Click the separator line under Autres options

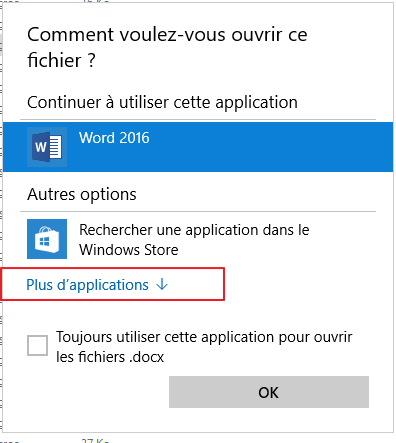pyautogui.click(x=198, y=211)
